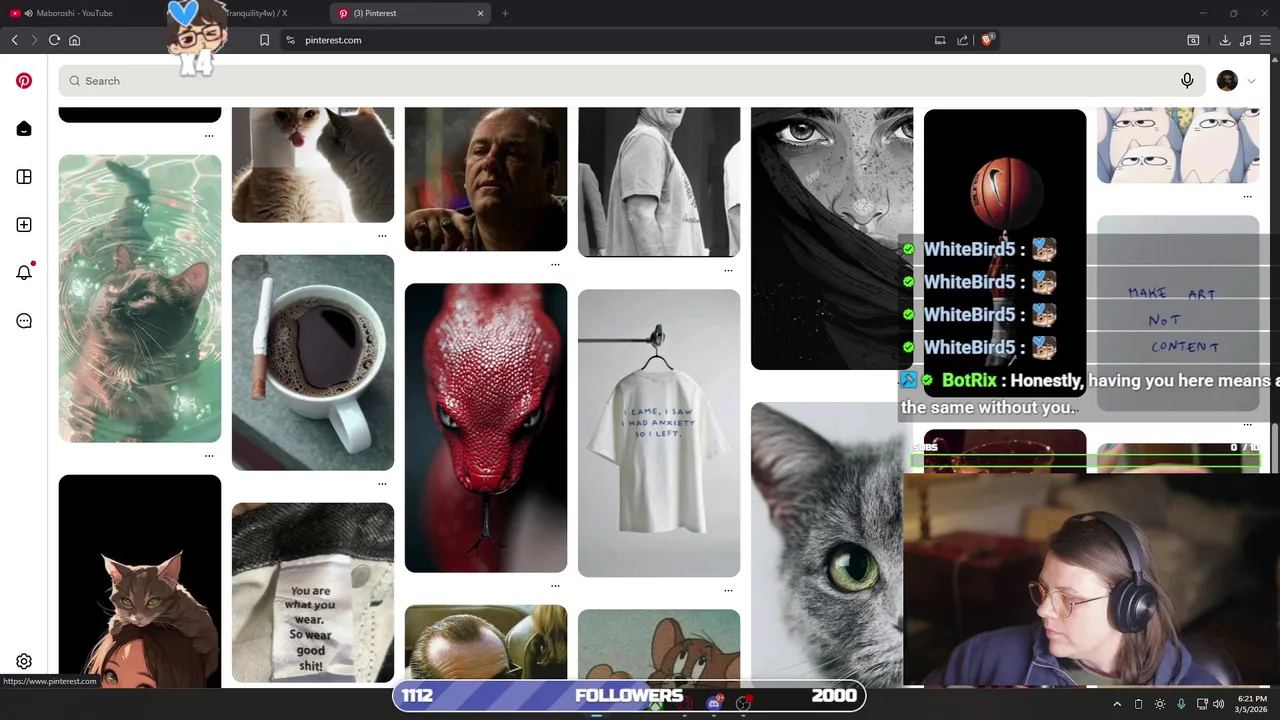Image resolution: width=1280 pixels, height=720 pixels.
Task: Open the Jerry mouse cartoon pin
Action: (x=659, y=648)
